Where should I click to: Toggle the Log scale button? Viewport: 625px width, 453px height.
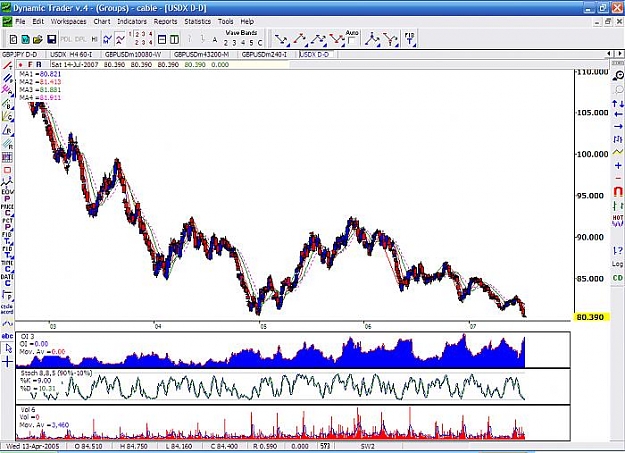click(x=617, y=264)
